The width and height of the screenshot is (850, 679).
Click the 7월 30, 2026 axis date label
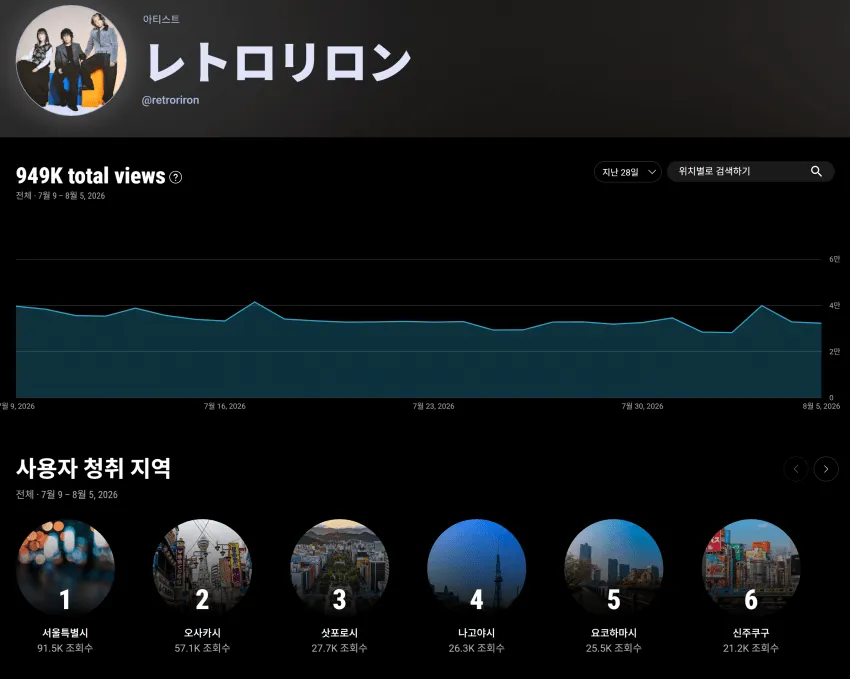tap(642, 406)
